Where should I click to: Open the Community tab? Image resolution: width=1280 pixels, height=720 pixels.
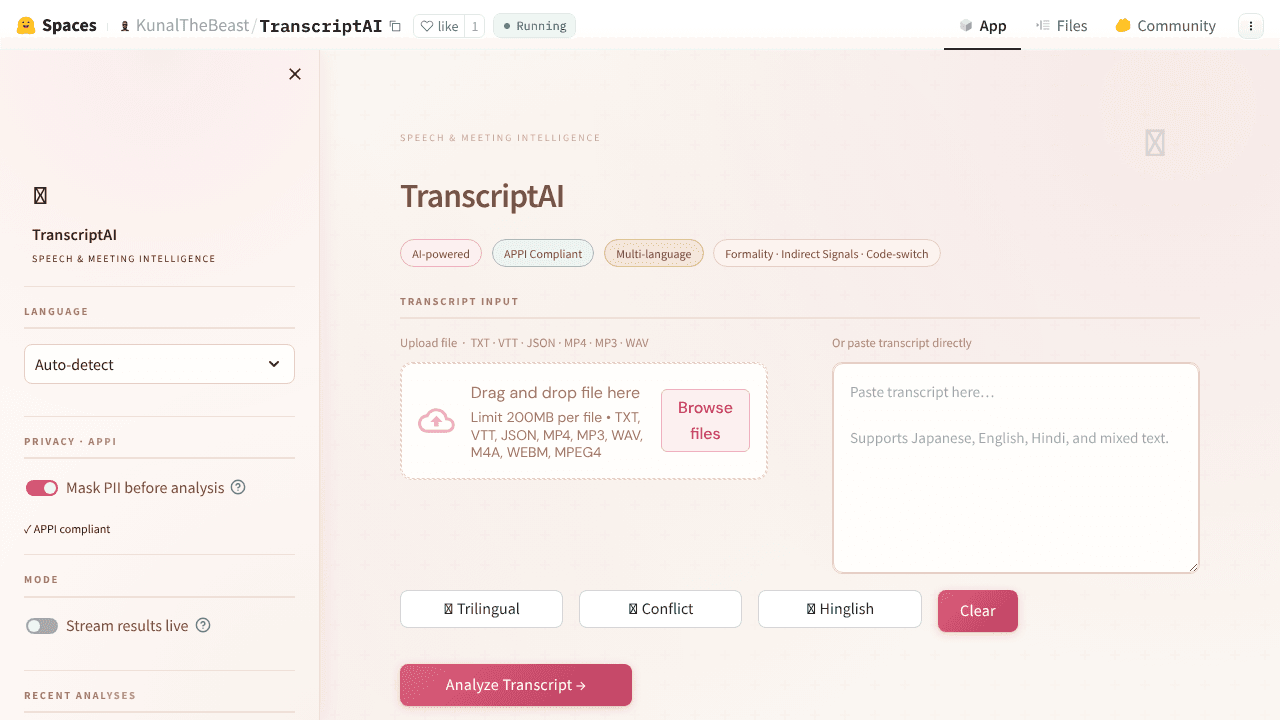pyautogui.click(x=1166, y=26)
